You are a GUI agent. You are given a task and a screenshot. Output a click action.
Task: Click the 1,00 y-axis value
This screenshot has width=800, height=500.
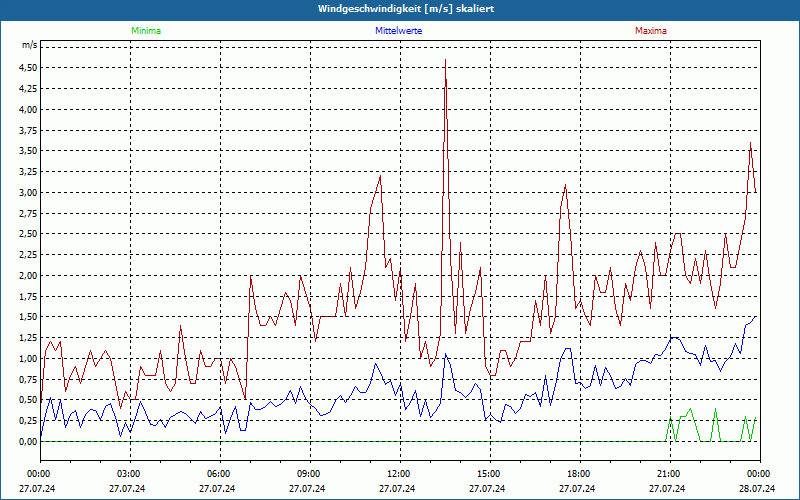tap(28, 359)
